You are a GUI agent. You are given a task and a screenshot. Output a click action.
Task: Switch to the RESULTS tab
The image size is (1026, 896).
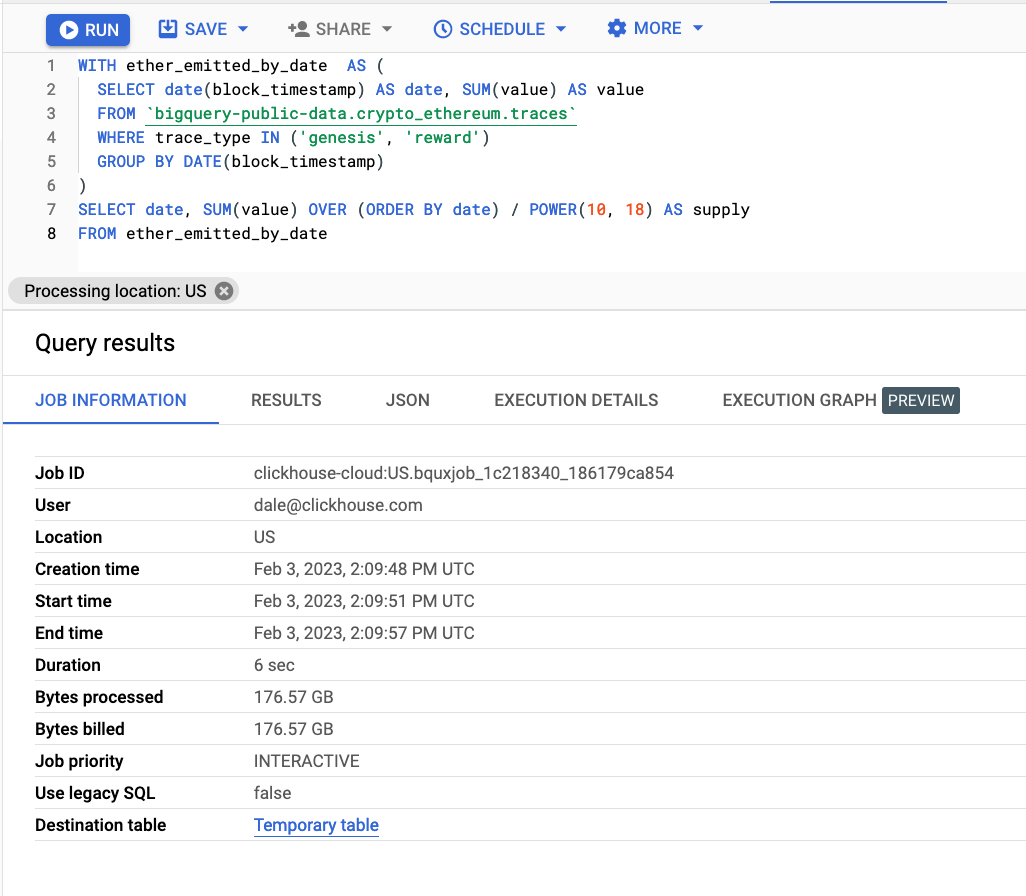[286, 400]
